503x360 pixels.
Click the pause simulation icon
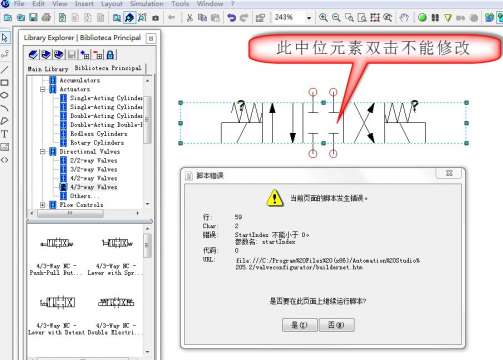(x=435, y=17)
